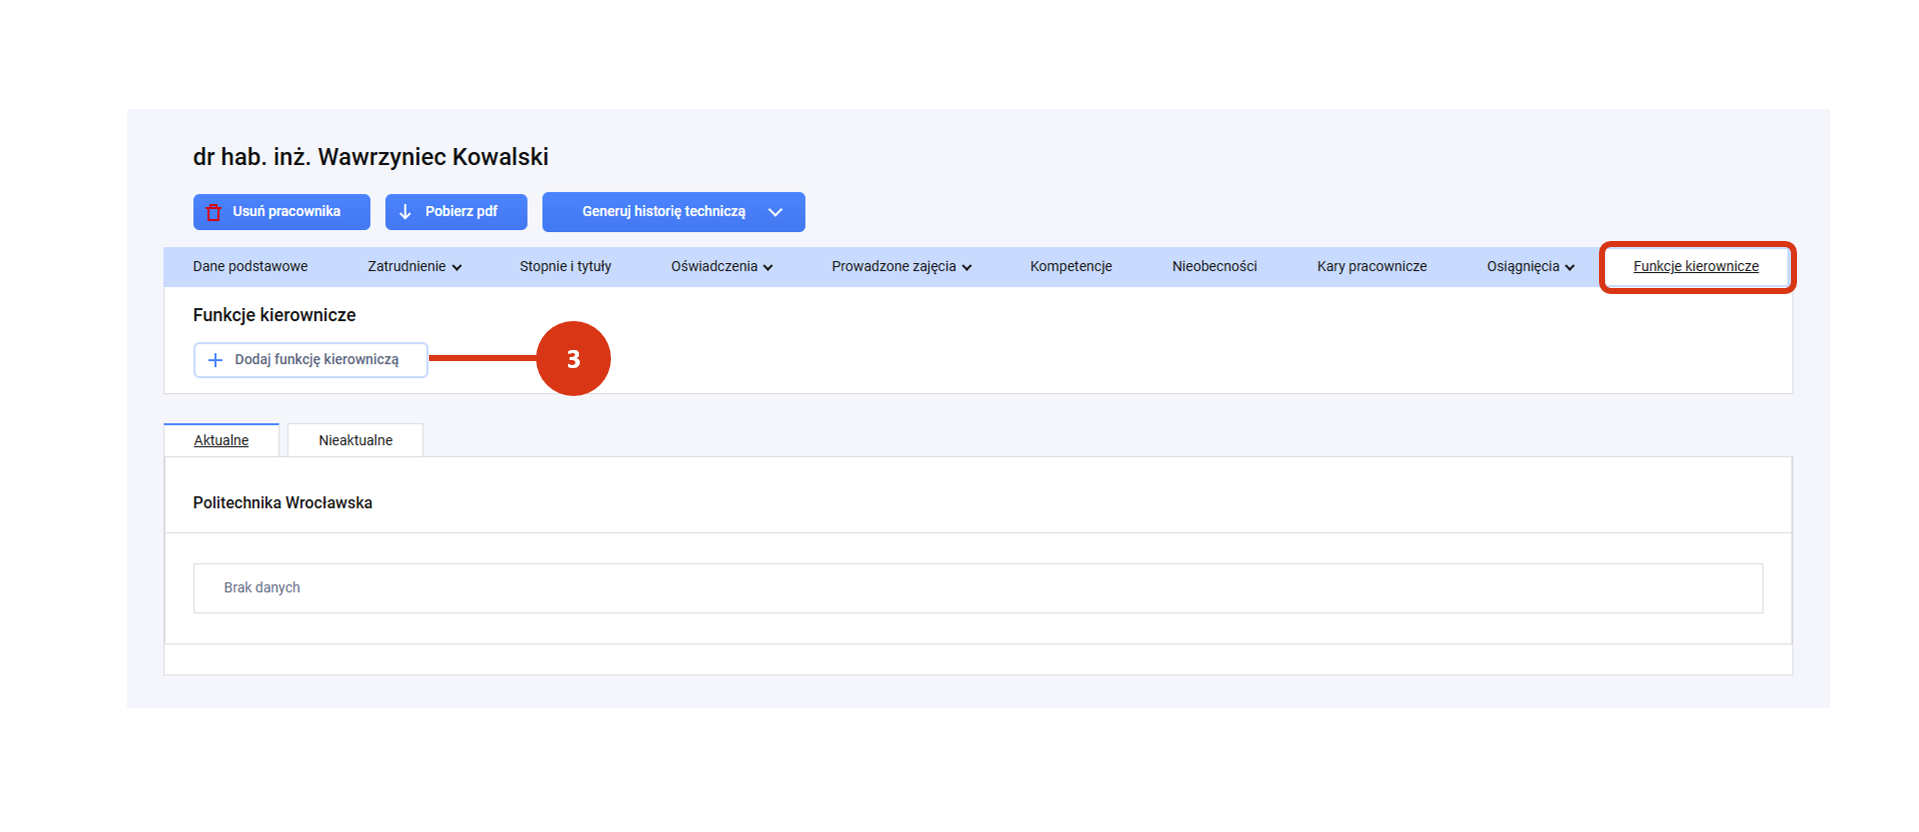
Task: Click the Brak danych row
Action: tap(978, 588)
